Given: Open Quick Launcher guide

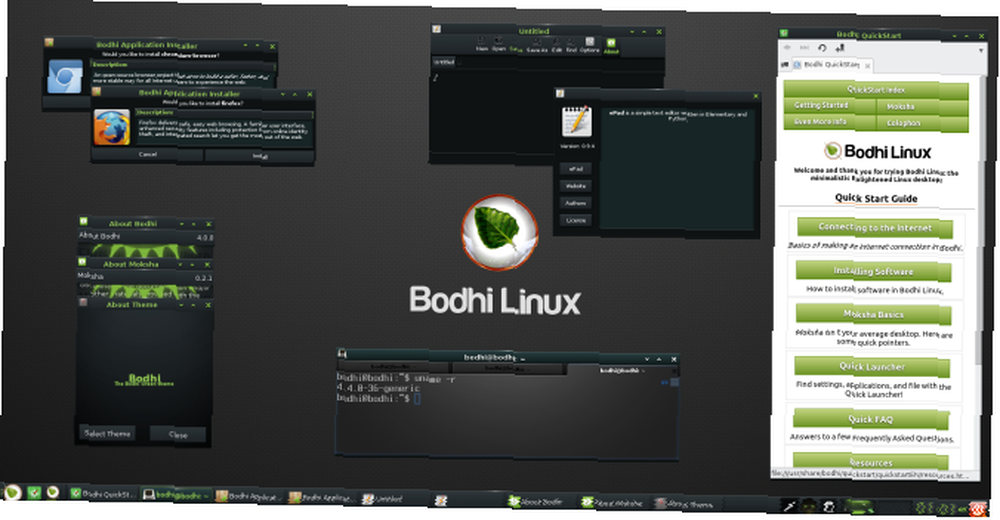Looking at the screenshot, I should [x=871, y=366].
